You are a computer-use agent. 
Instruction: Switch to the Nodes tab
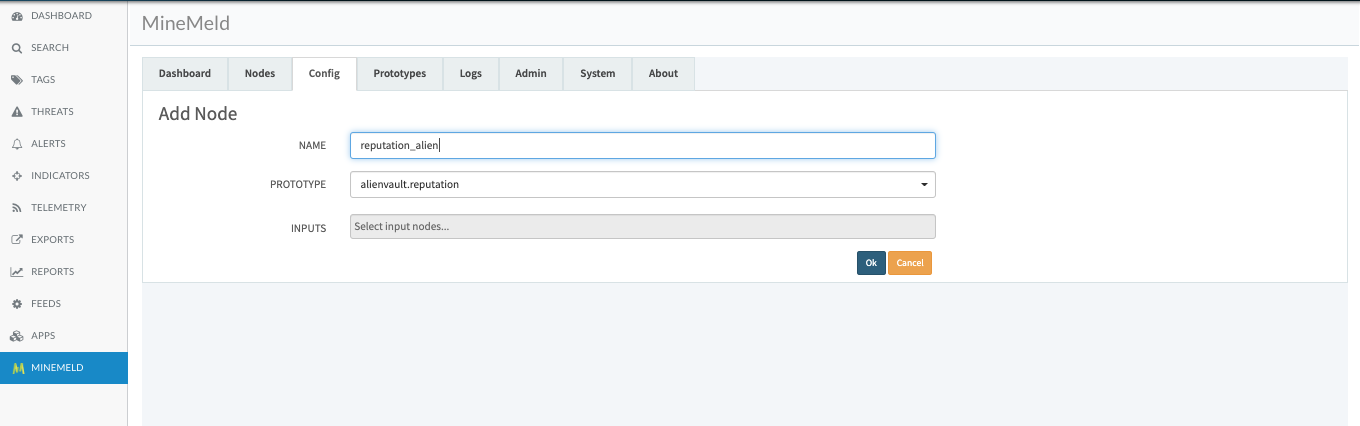pyautogui.click(x=260, y=74)
